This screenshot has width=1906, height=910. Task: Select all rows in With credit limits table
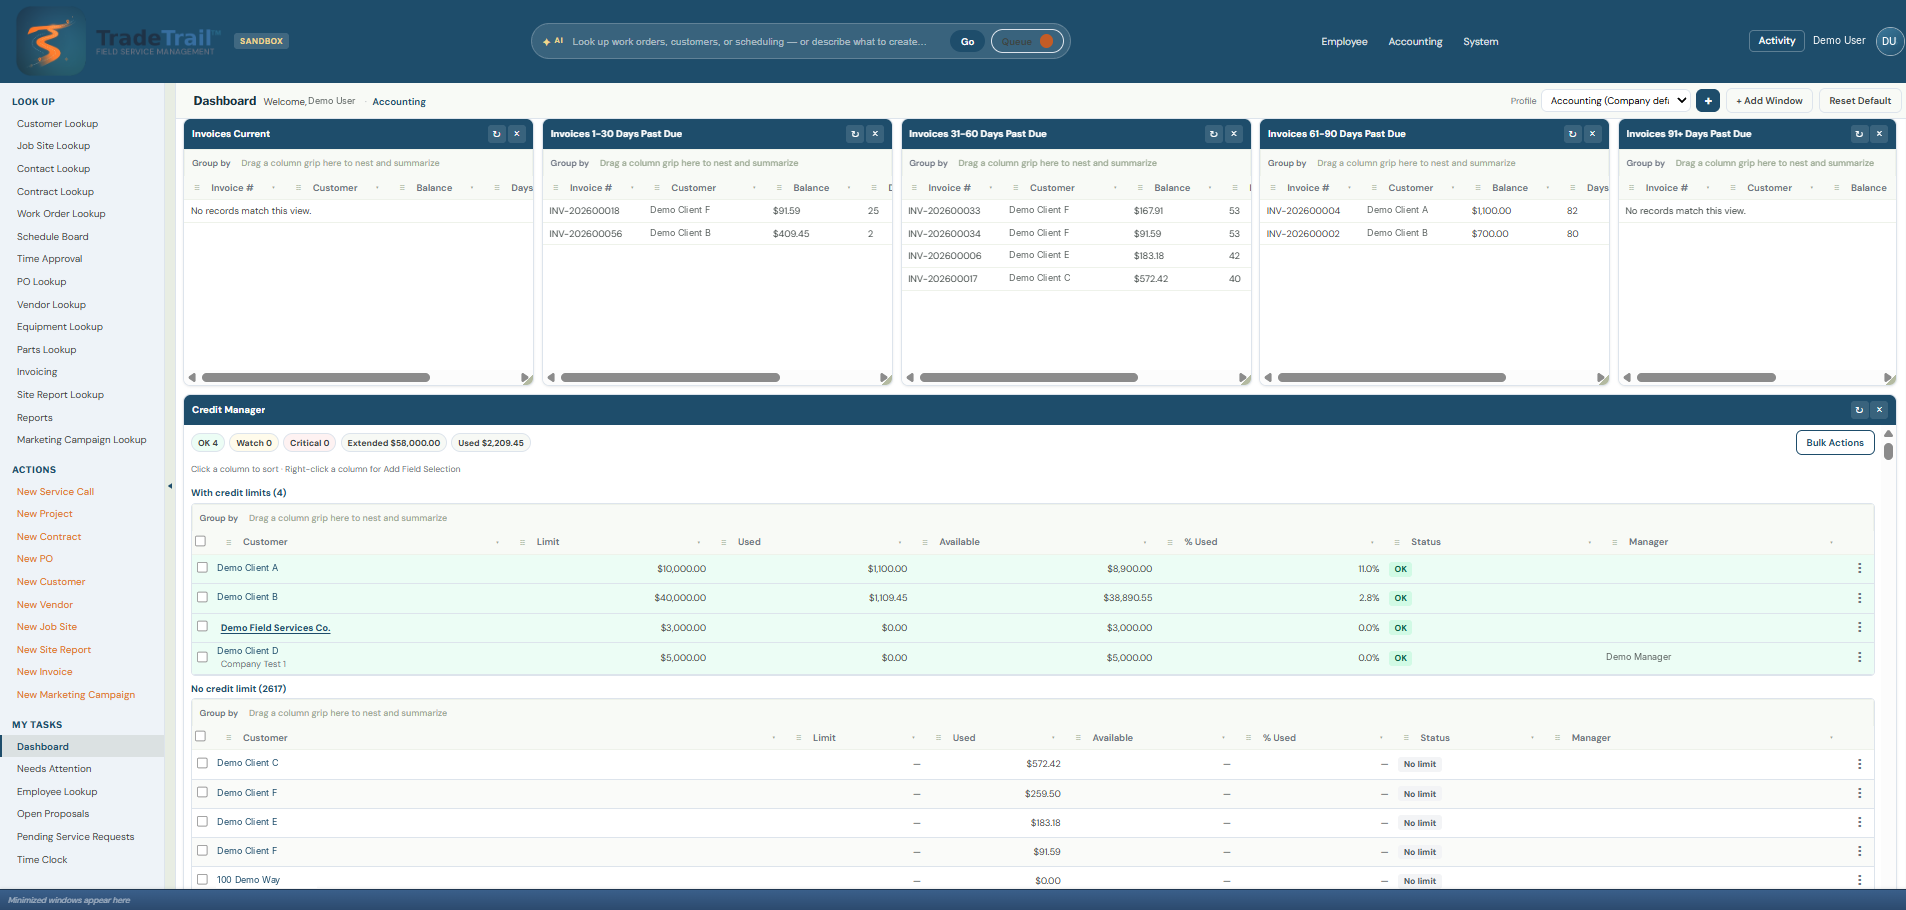pyautogui.click(x=200, y=541)
